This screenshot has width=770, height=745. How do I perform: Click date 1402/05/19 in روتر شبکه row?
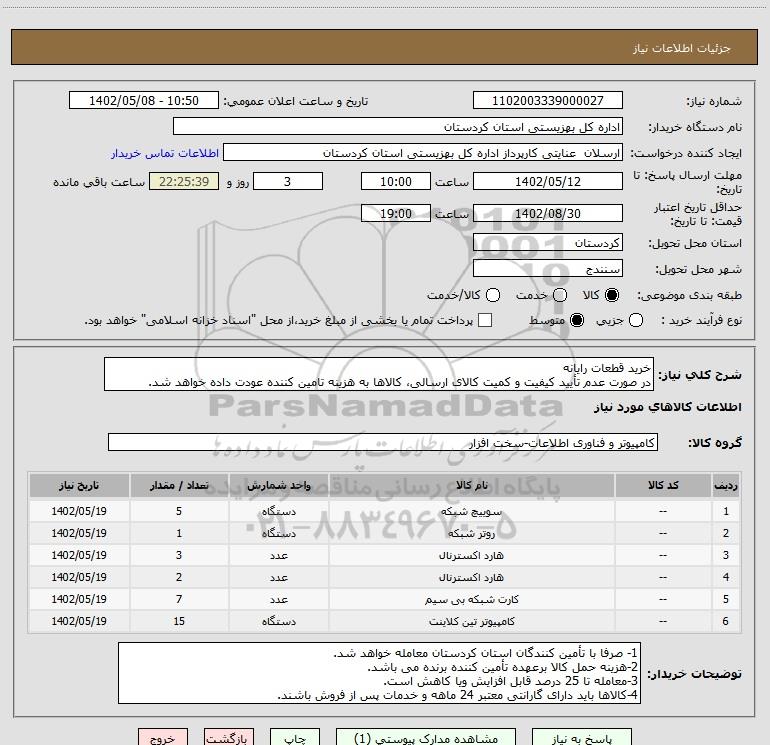(79, 533)
